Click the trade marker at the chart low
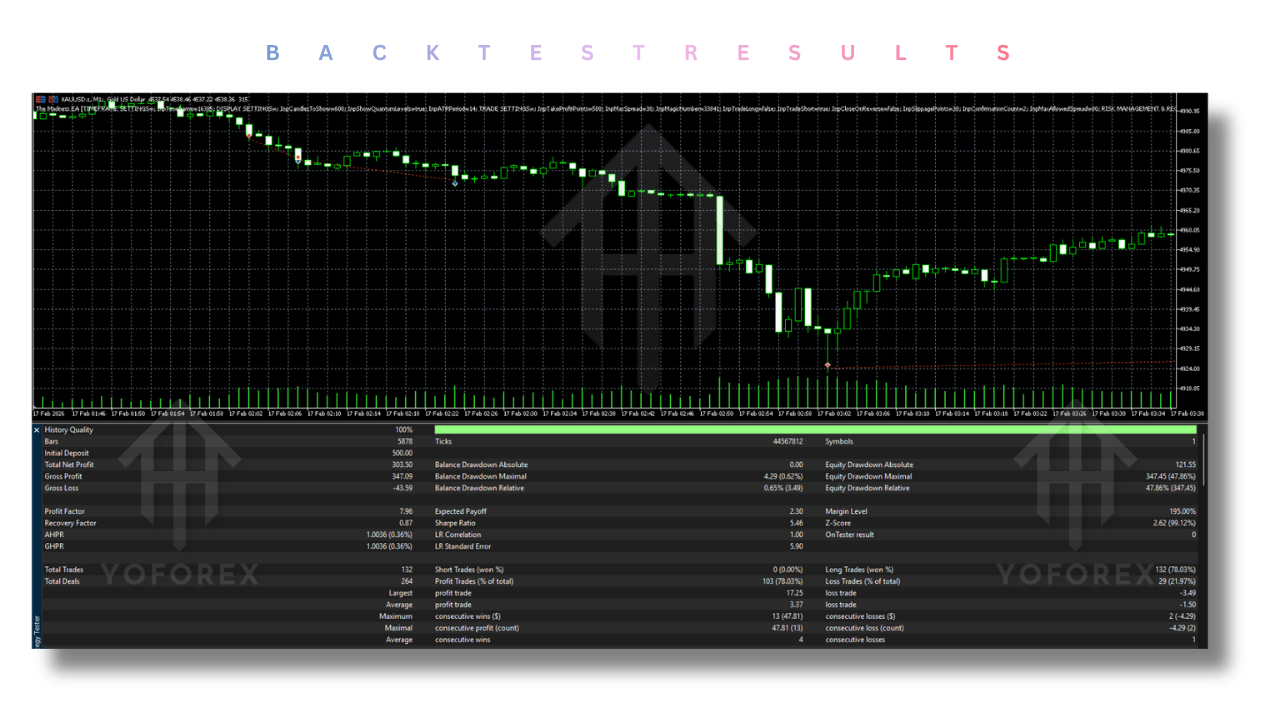 (827, 366)
